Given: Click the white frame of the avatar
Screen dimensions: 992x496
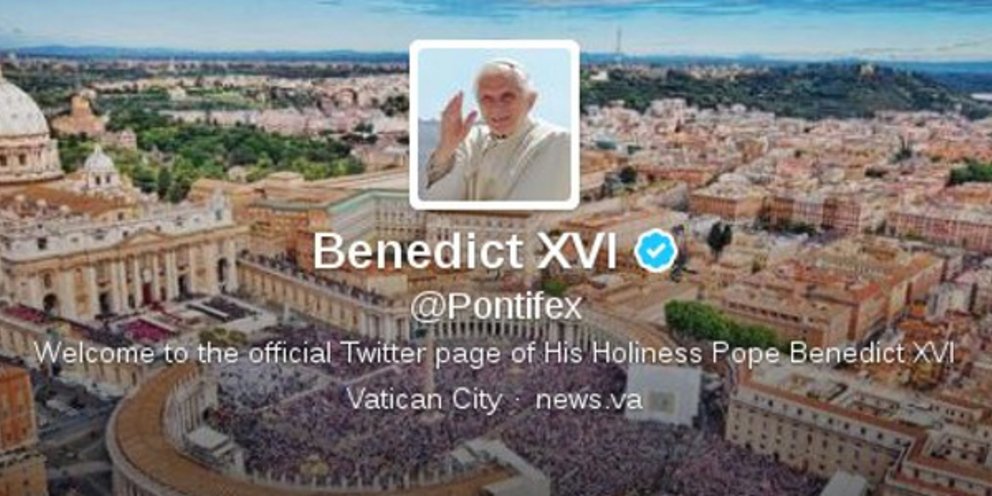Looking at the screenshot, I should coord(494,43).
